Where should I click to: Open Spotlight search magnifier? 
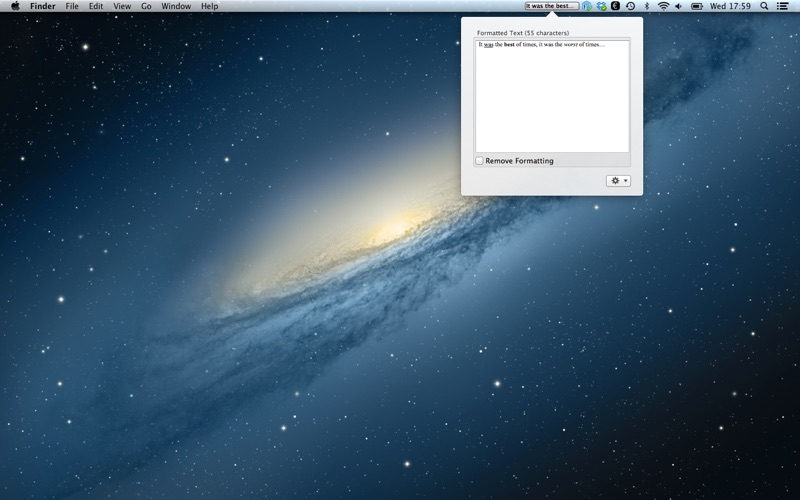coord(764,6)
